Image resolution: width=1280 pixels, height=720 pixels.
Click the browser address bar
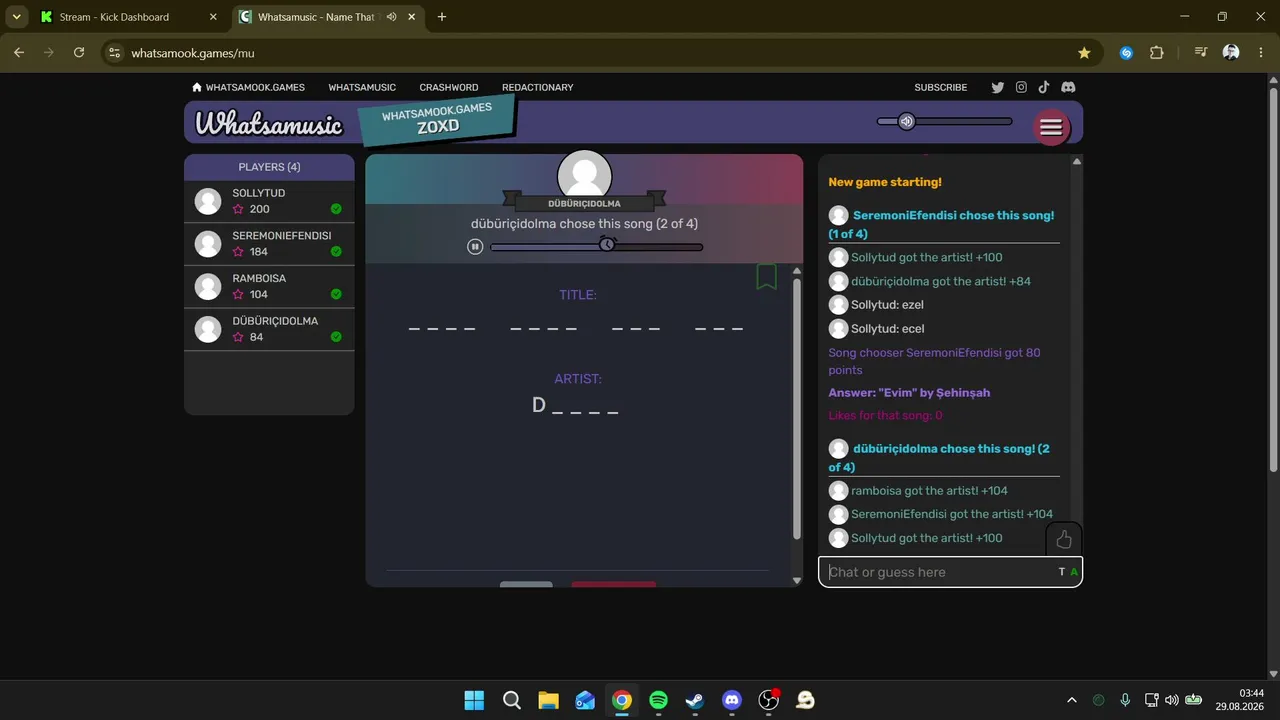[598, 53]
